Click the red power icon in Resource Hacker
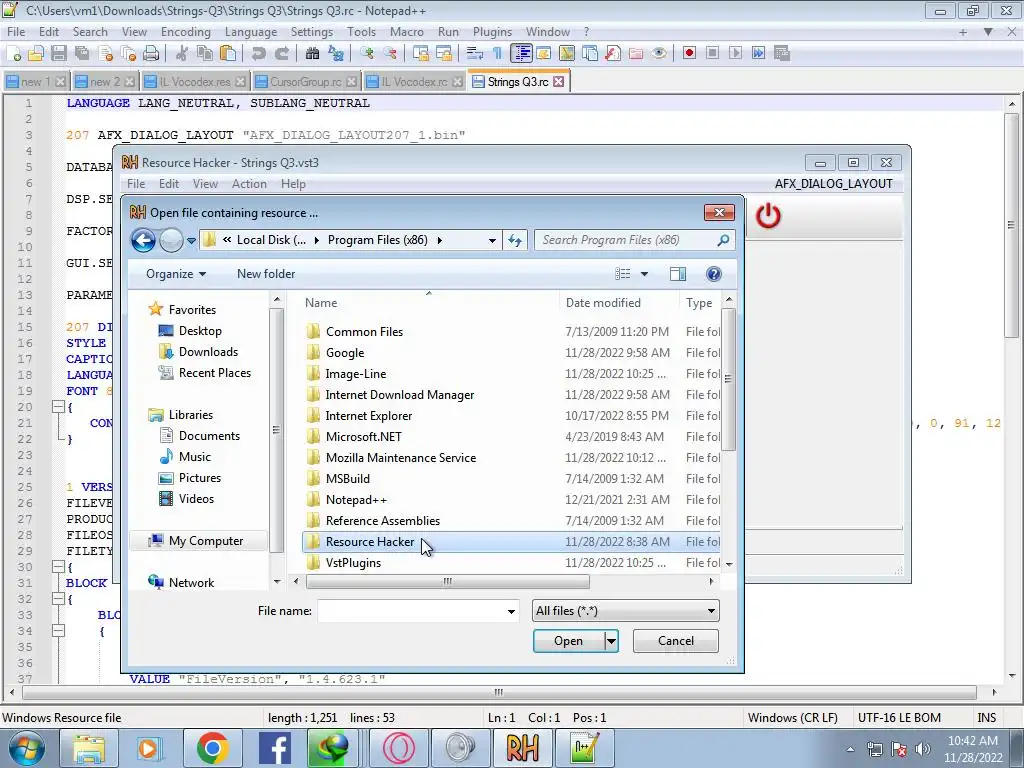This screenshot has width=1024, height=768. [x=768, y=216]
